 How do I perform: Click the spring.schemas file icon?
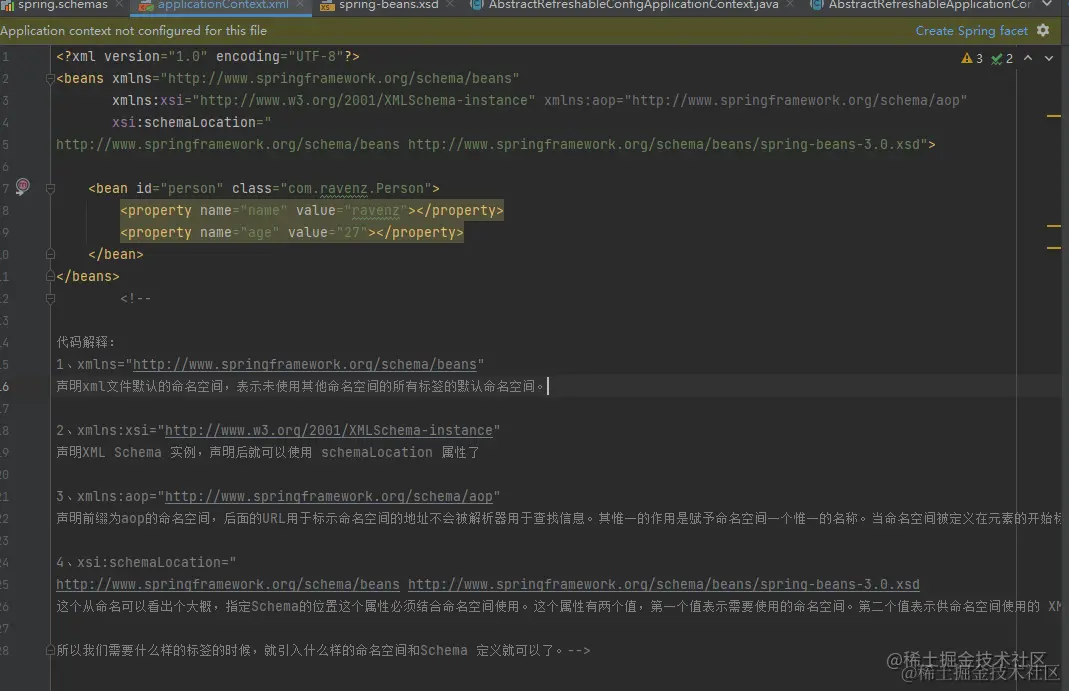pyautogui.click(x=7, y=5)
